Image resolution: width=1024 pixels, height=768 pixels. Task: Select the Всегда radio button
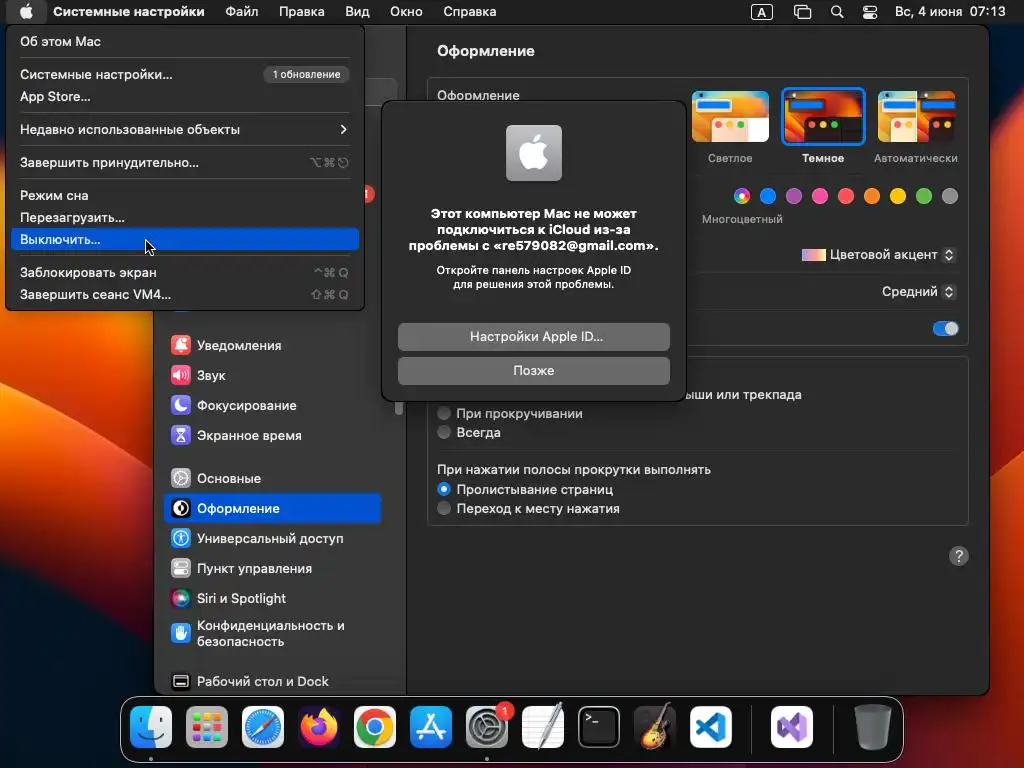(444, 432)
